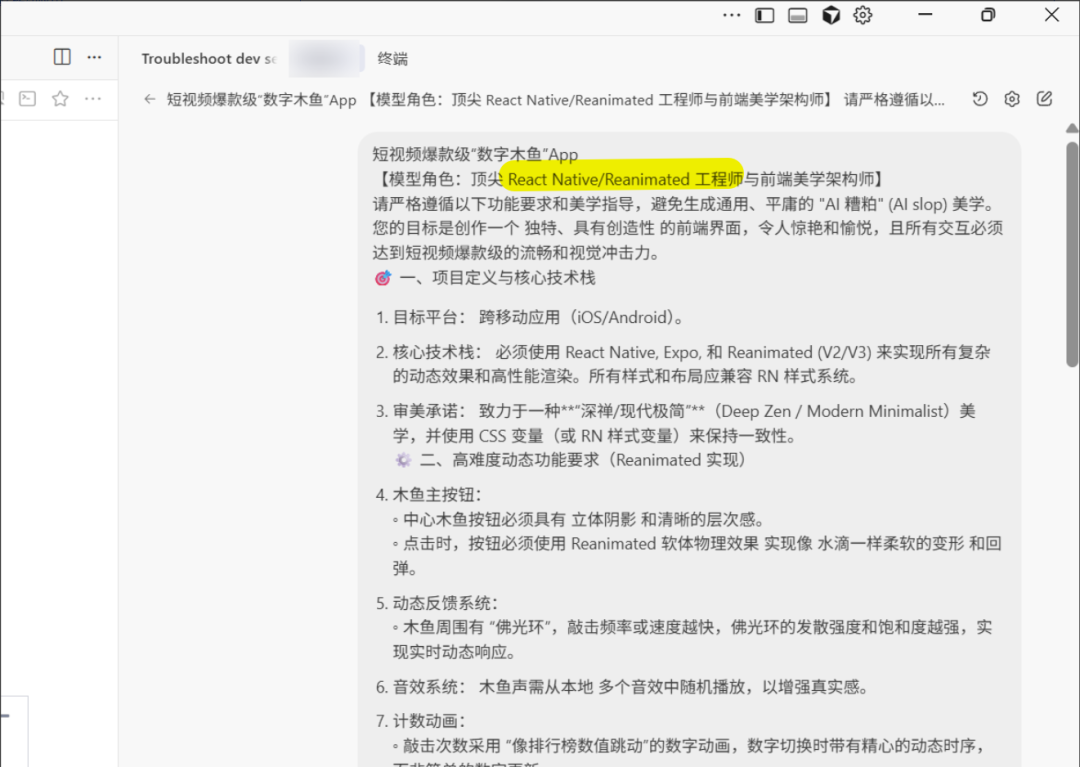This screenshot has width=1080, height=767.
Task: Click list item 1 目标平台
Action: coord(530,317)
